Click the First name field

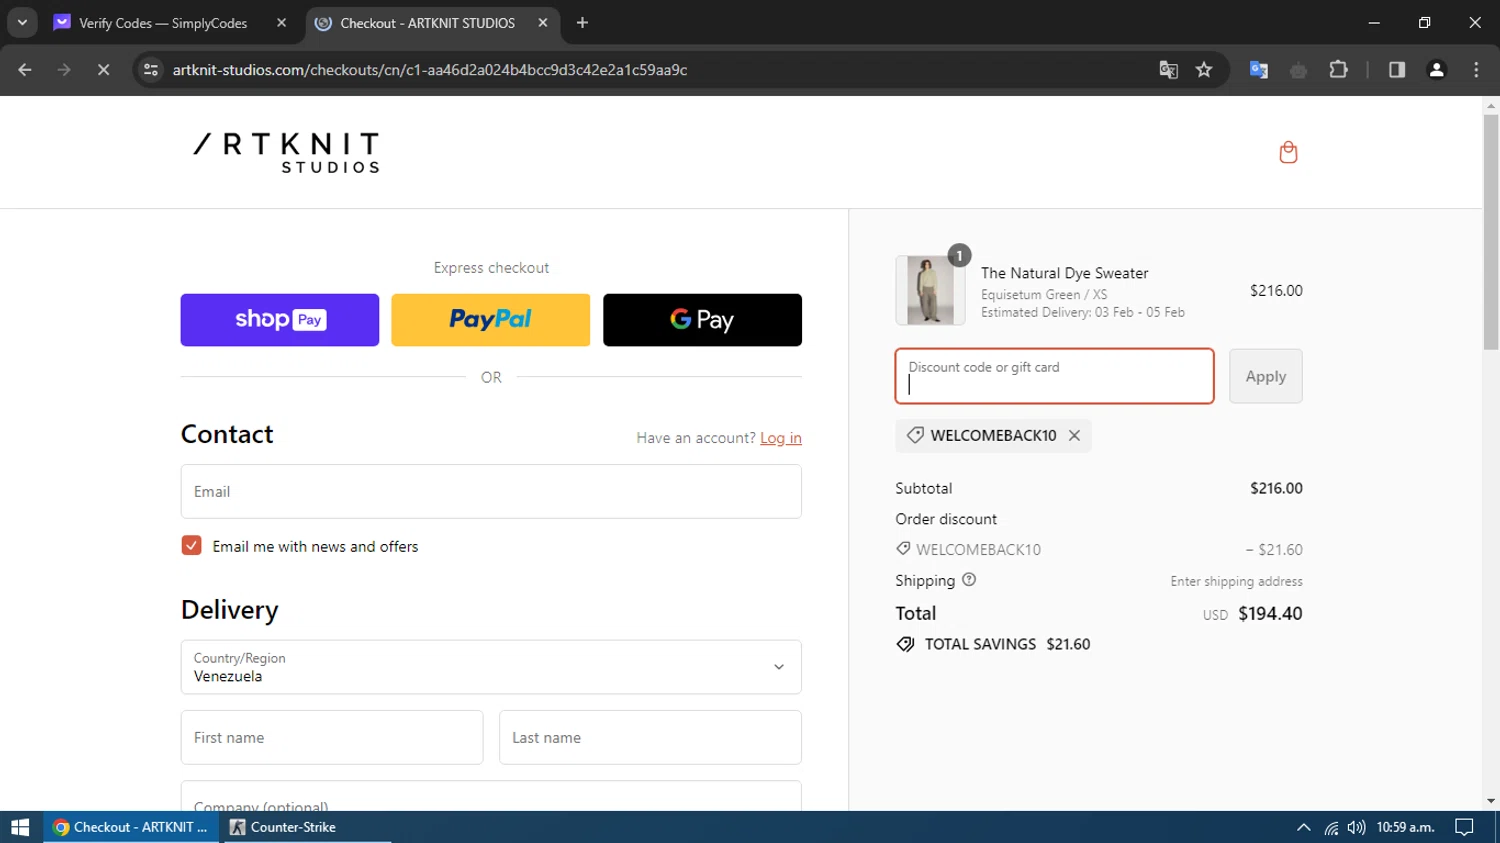click(332, 737)
